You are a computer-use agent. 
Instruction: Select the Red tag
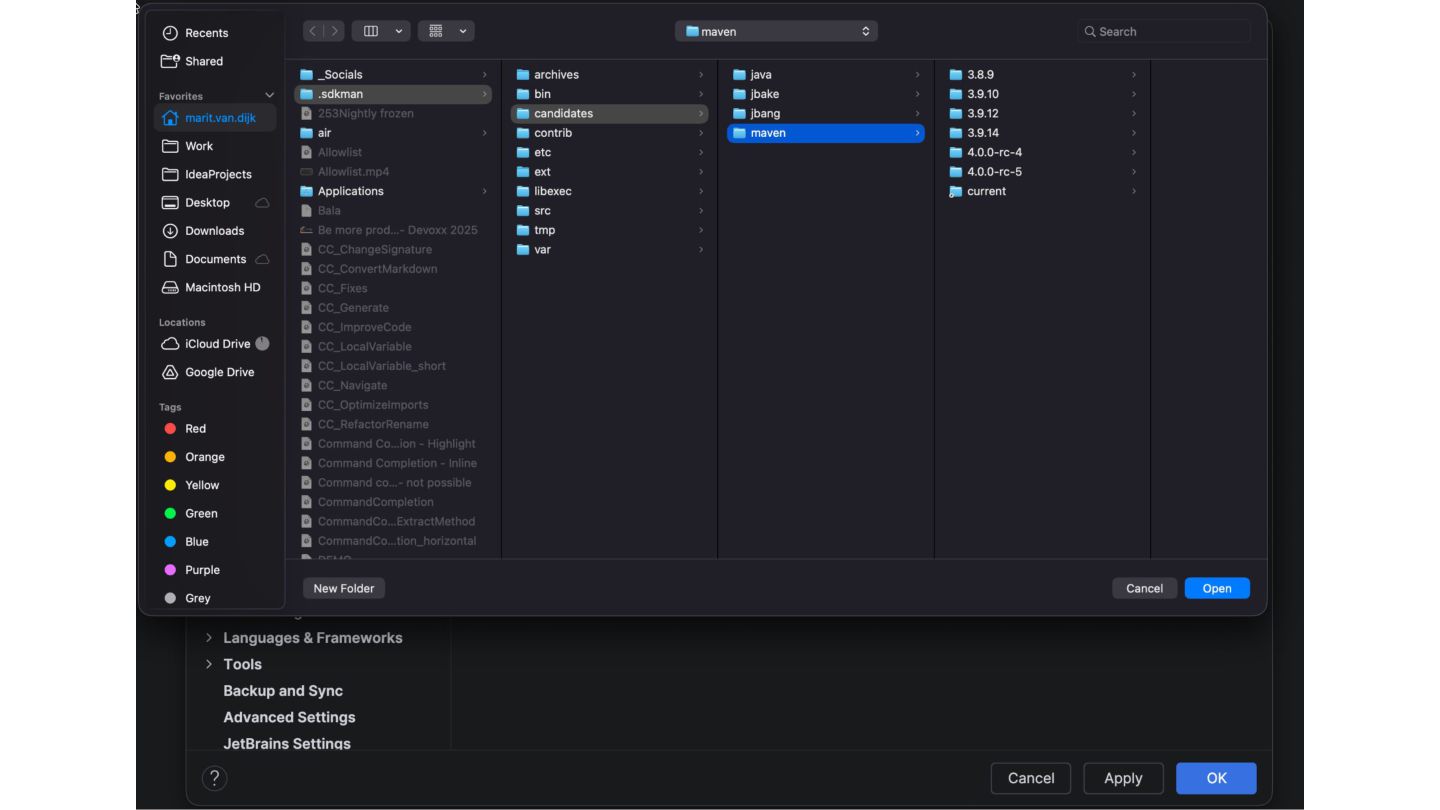tap(195, 429)
